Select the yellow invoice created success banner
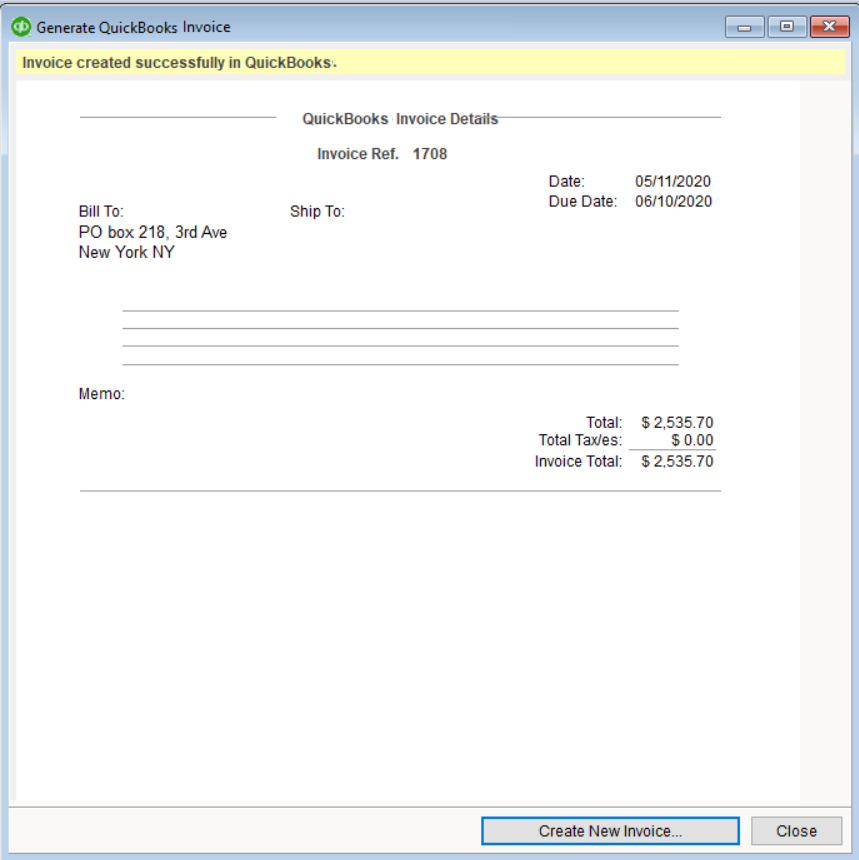The height and width of the screenshot is (860, 859). click(x=430, y=63)
